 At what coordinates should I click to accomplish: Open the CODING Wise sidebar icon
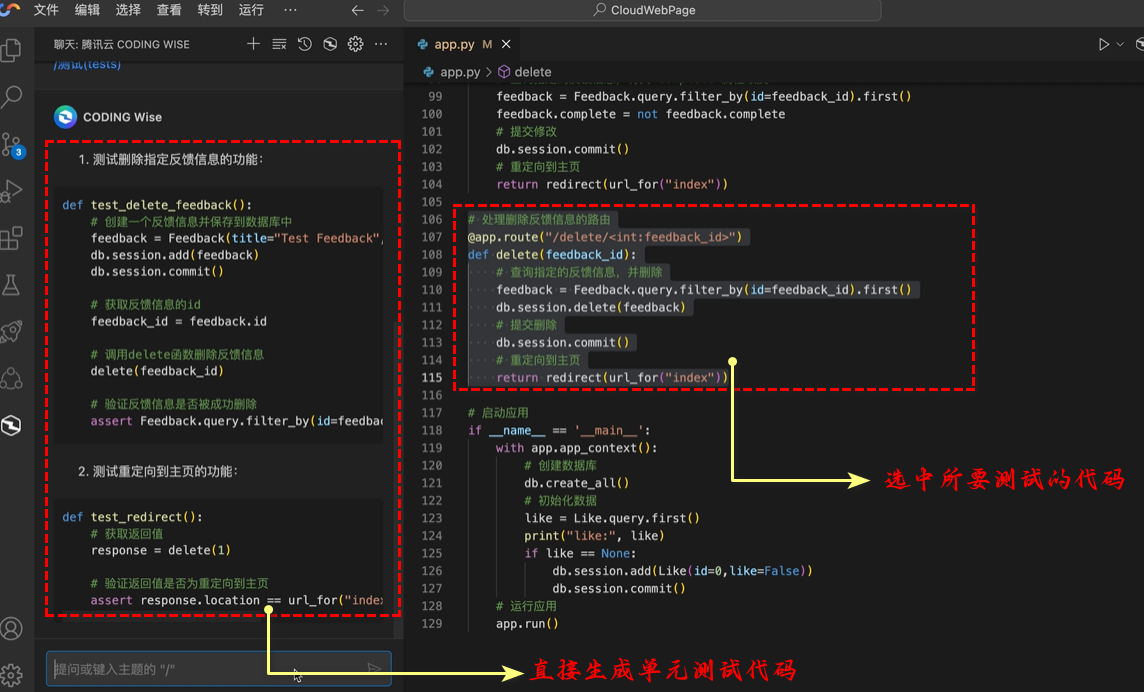pyautogui.click(x=12, y=425)
